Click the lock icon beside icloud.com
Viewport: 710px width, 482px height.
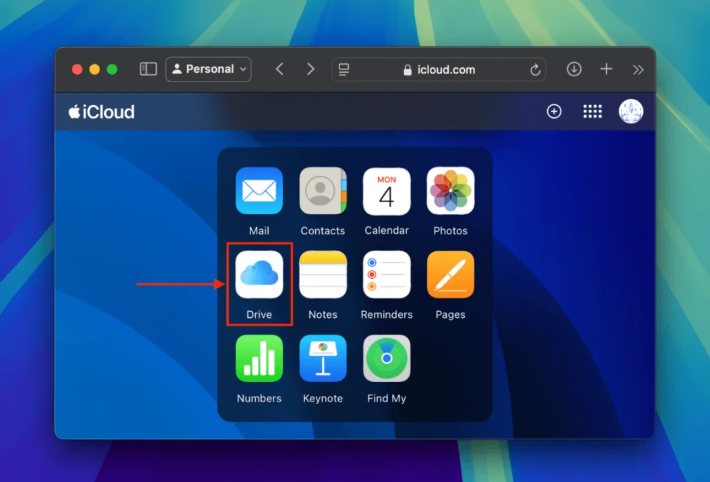[408, 70]
